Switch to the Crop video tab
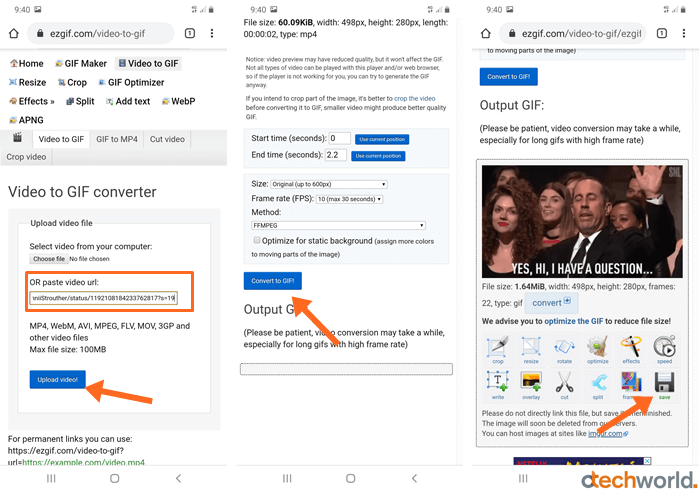699x491 pixels. coord(26,157)
